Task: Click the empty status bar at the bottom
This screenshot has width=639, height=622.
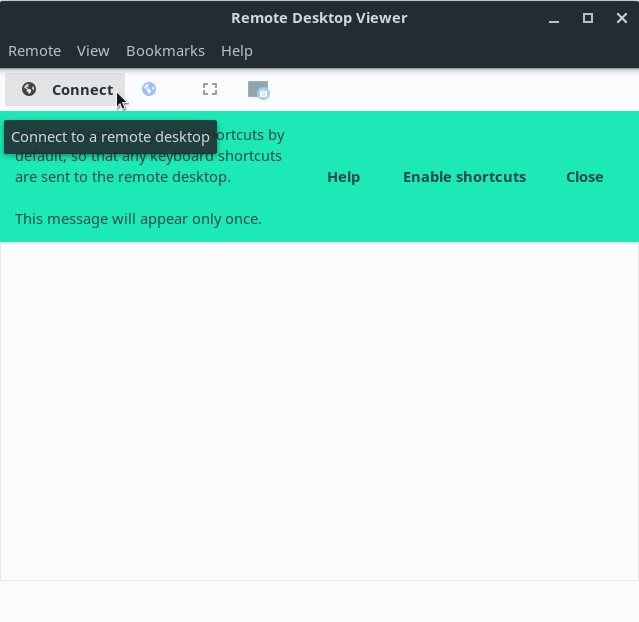Action: [x=319, y=601]
